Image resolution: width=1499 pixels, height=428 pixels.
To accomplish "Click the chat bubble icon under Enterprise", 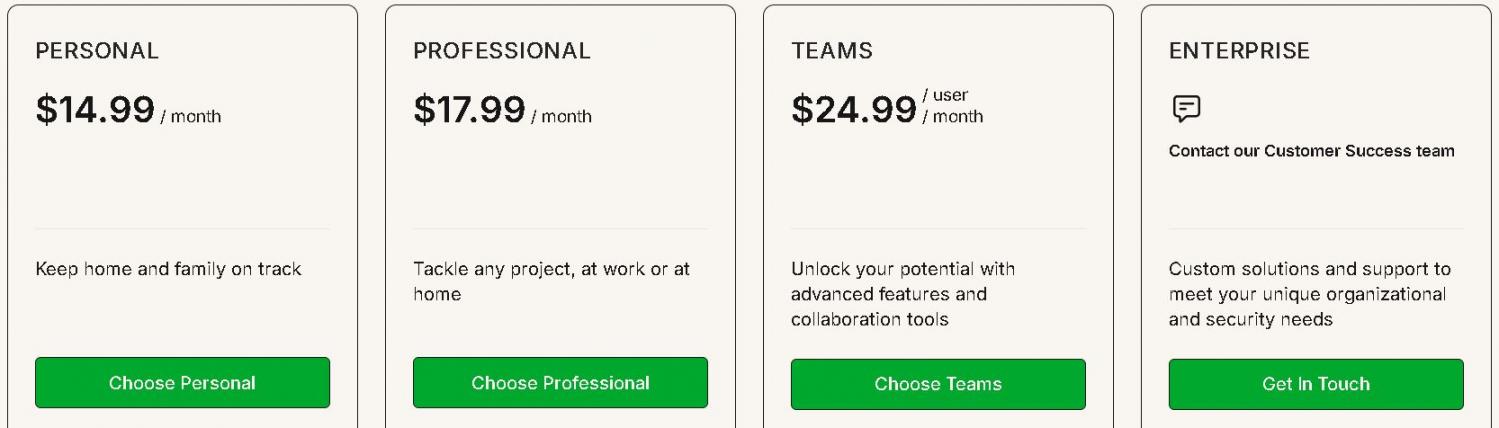I will pos(1186,109).
